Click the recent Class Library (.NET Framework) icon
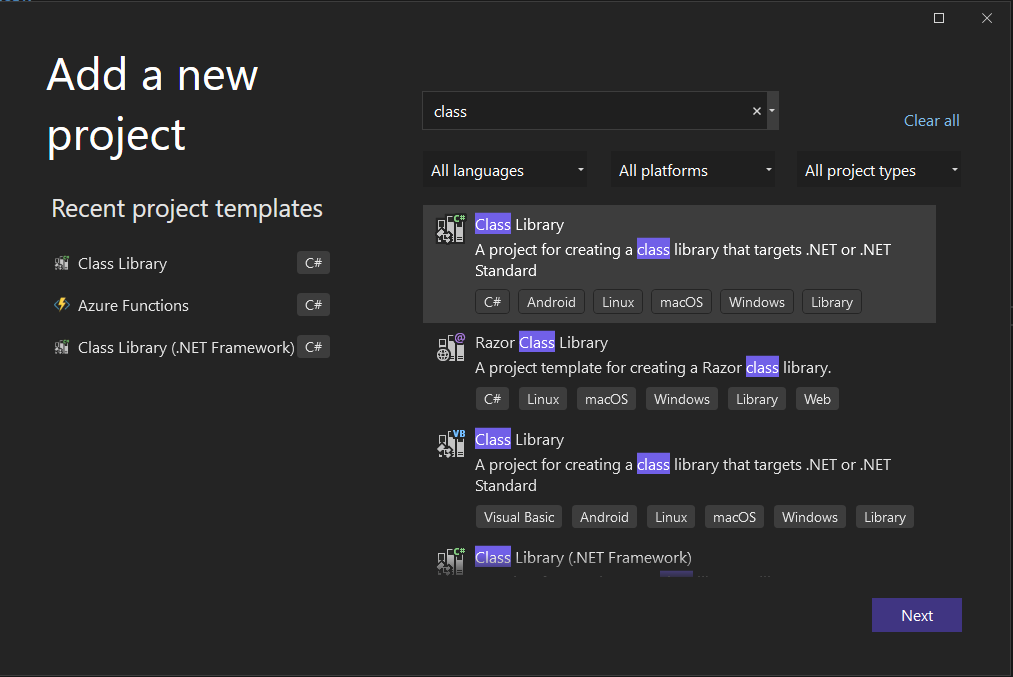 (62, 348)
